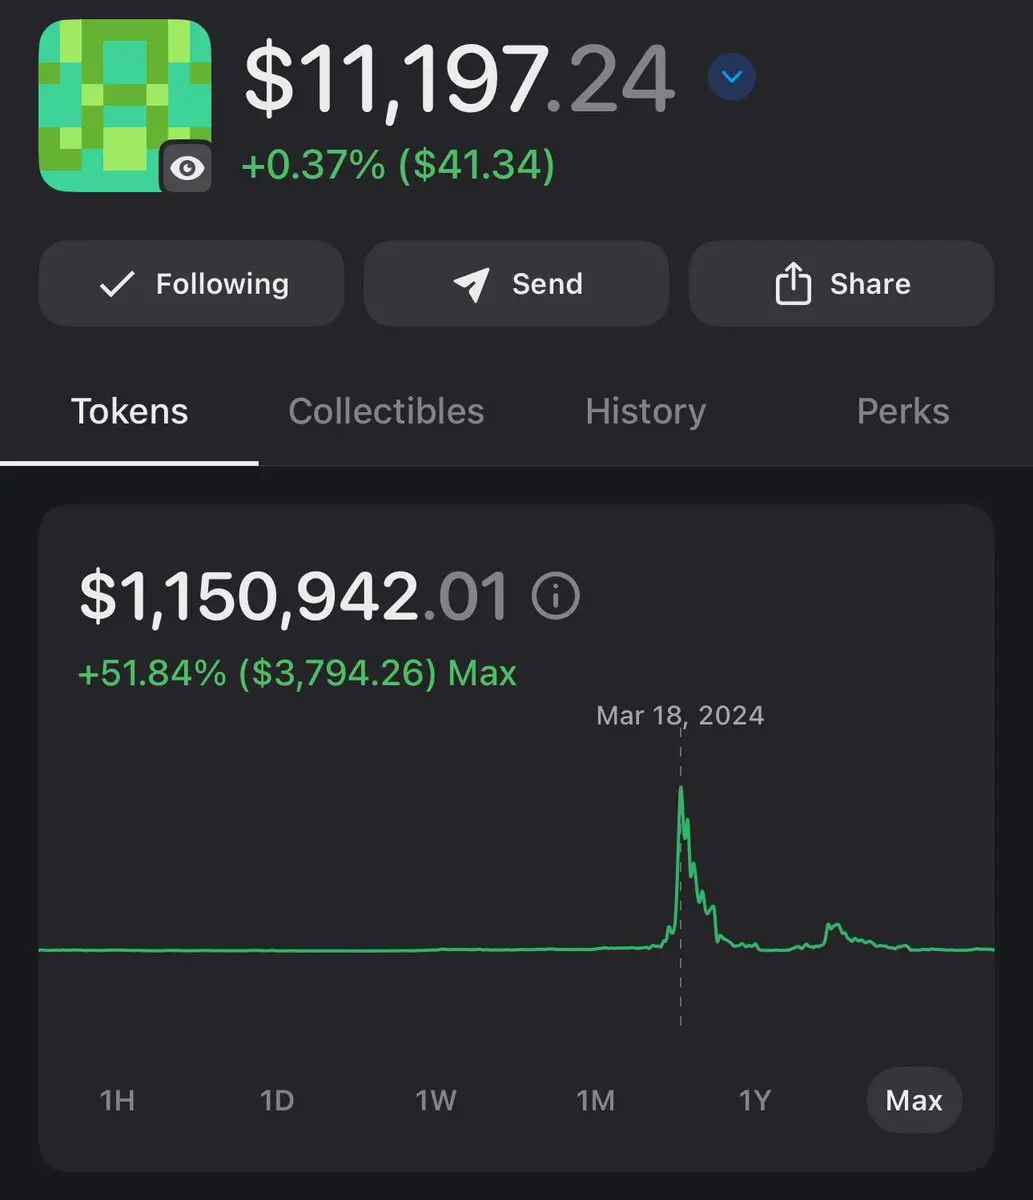Click the Share export icon
This screenshot has width=1033, height=1200.
[793, 284]
